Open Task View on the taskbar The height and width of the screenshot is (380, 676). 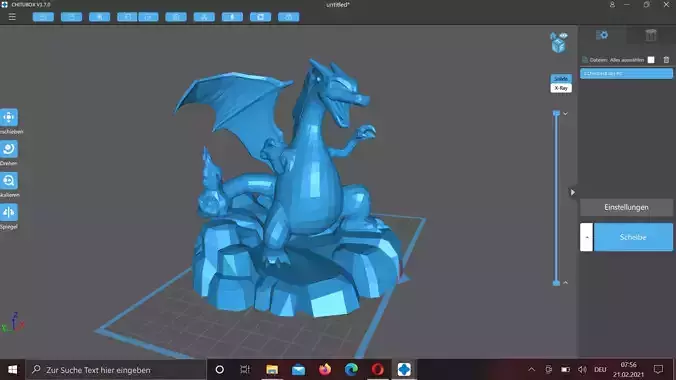tap(245, 370)
